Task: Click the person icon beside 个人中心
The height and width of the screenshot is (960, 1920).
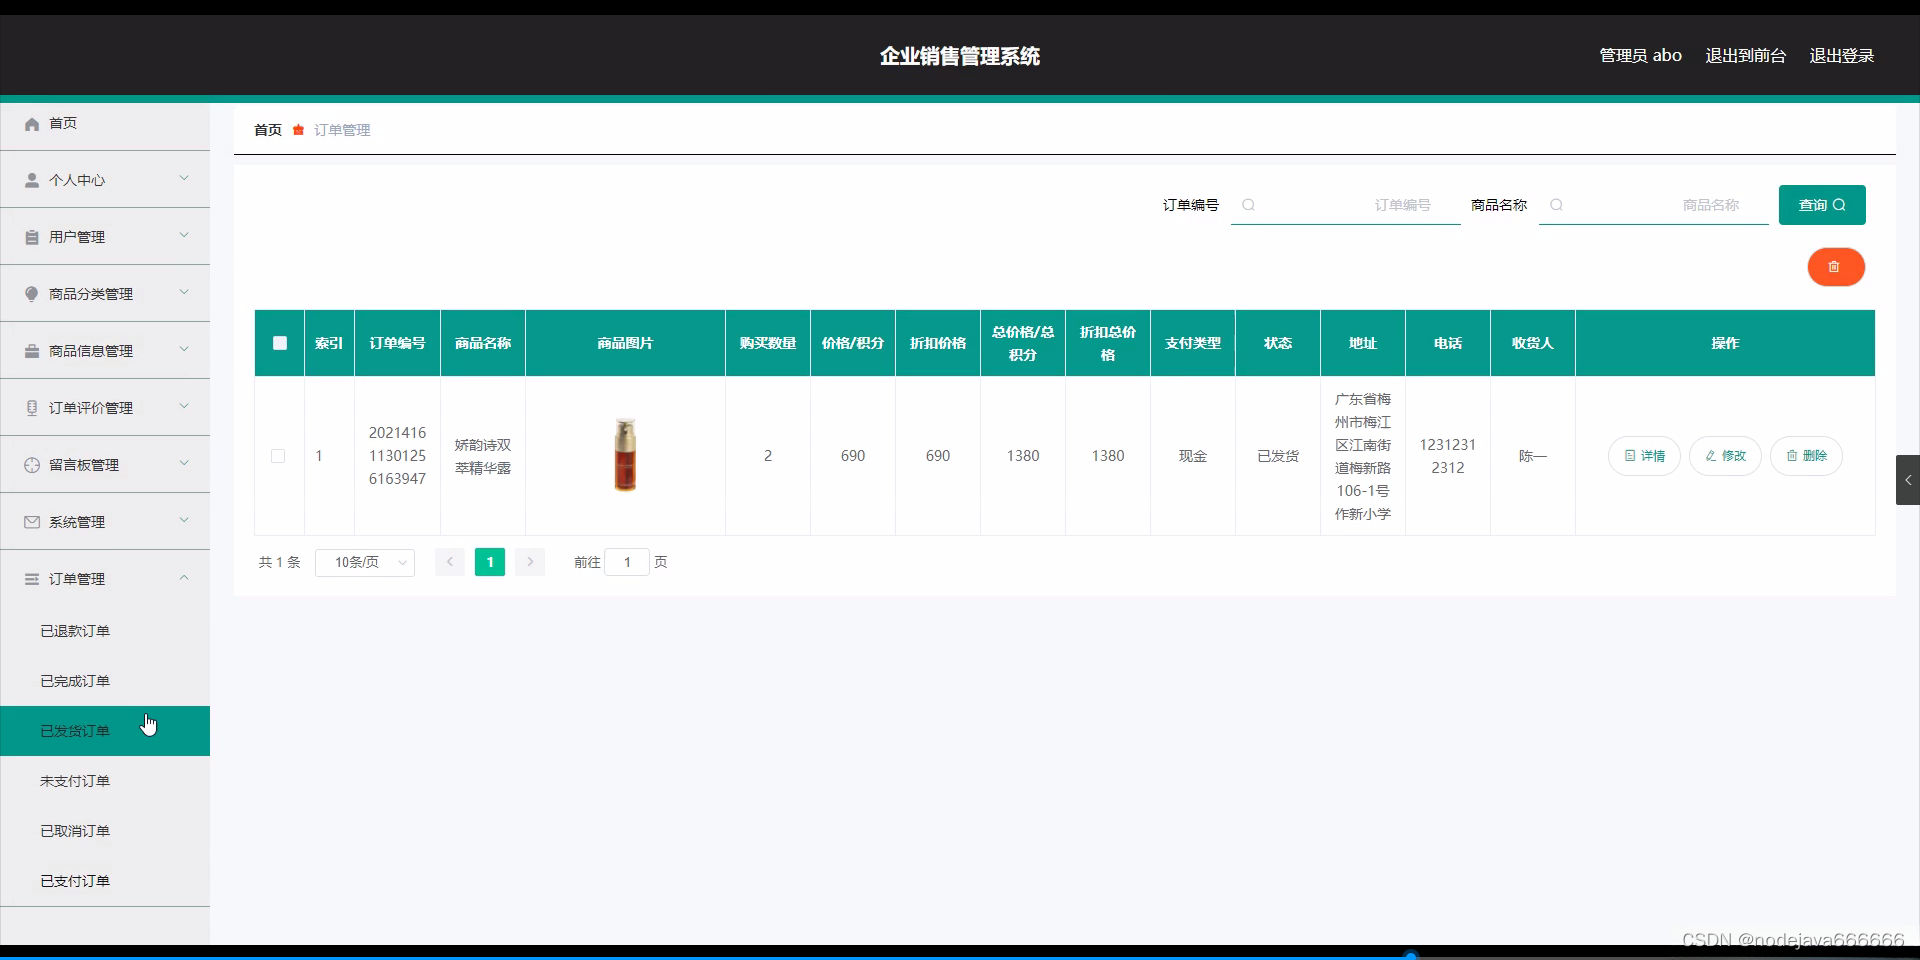Action: click(32, 181)
